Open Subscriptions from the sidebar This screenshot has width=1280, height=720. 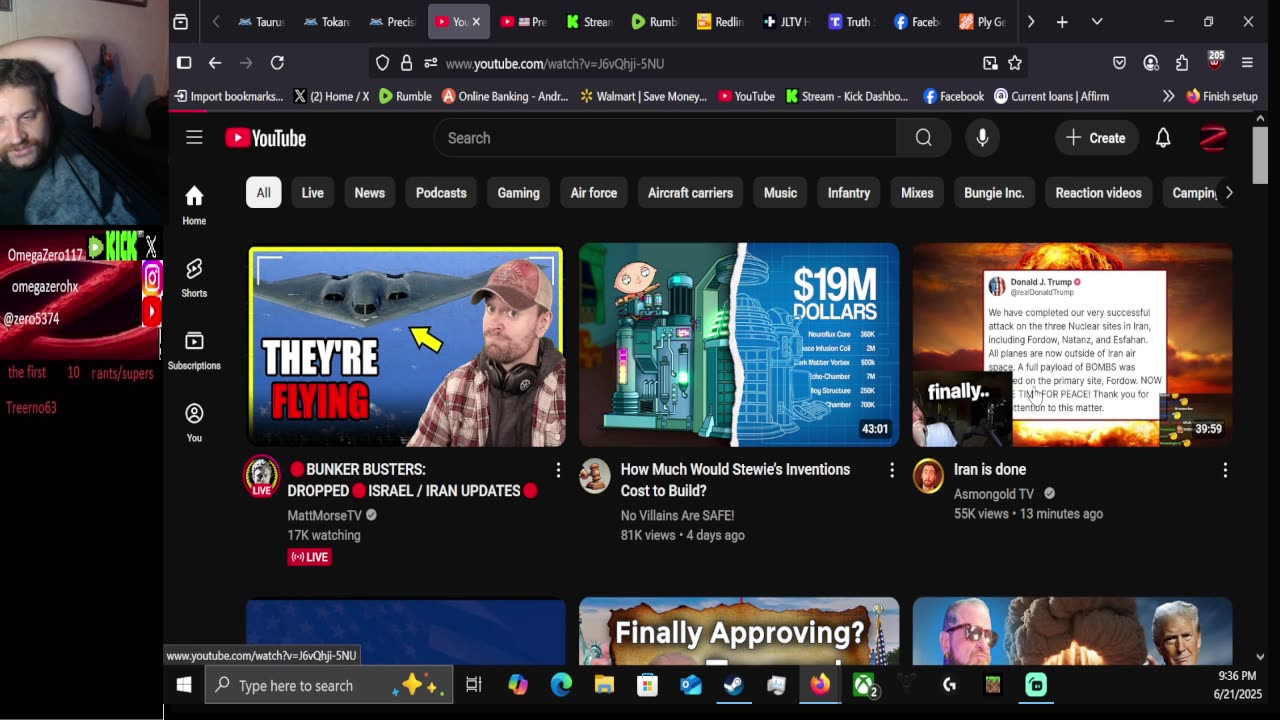click(x=194, y=350)
